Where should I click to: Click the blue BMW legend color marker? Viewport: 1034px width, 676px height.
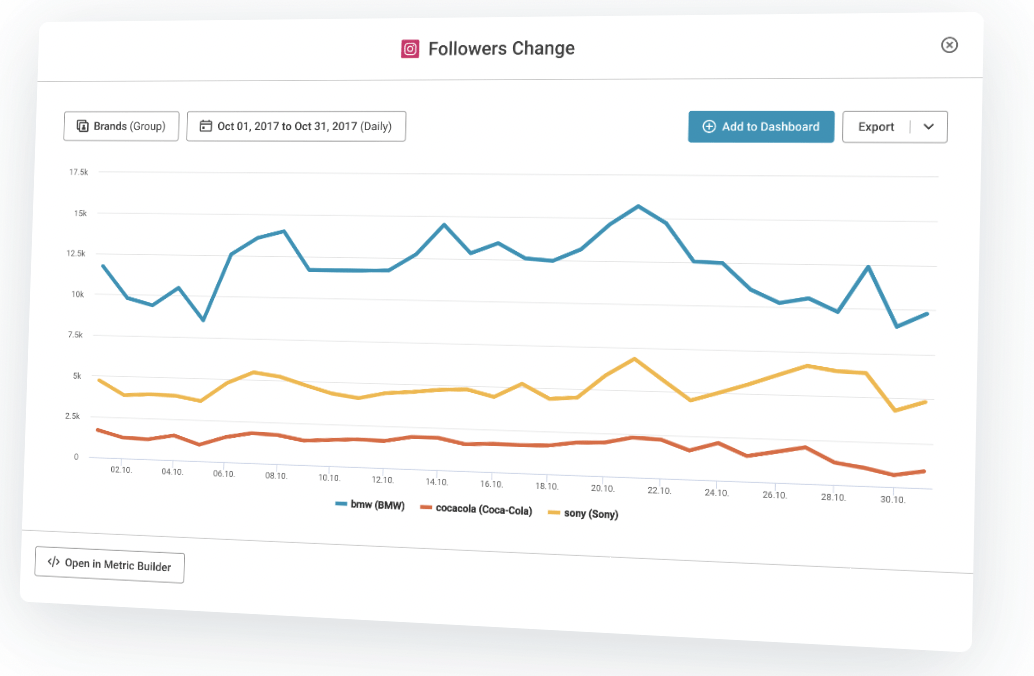pyautogui.click(x=341, y=503)
